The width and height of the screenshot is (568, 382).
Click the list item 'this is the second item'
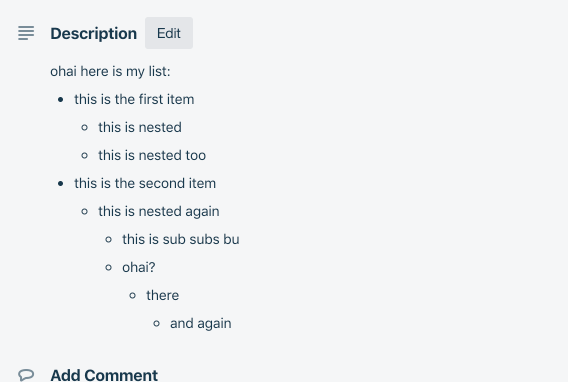[x=145, y=183]
